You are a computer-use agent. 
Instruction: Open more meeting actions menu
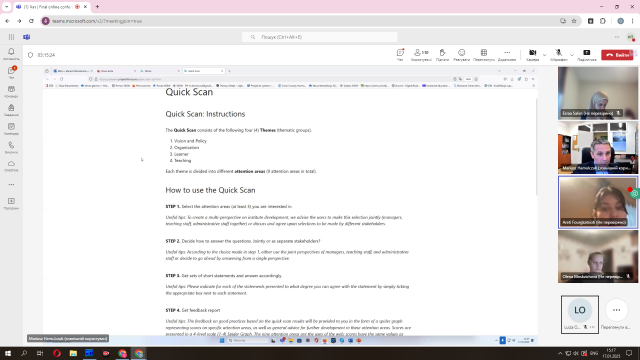point(507,55)
